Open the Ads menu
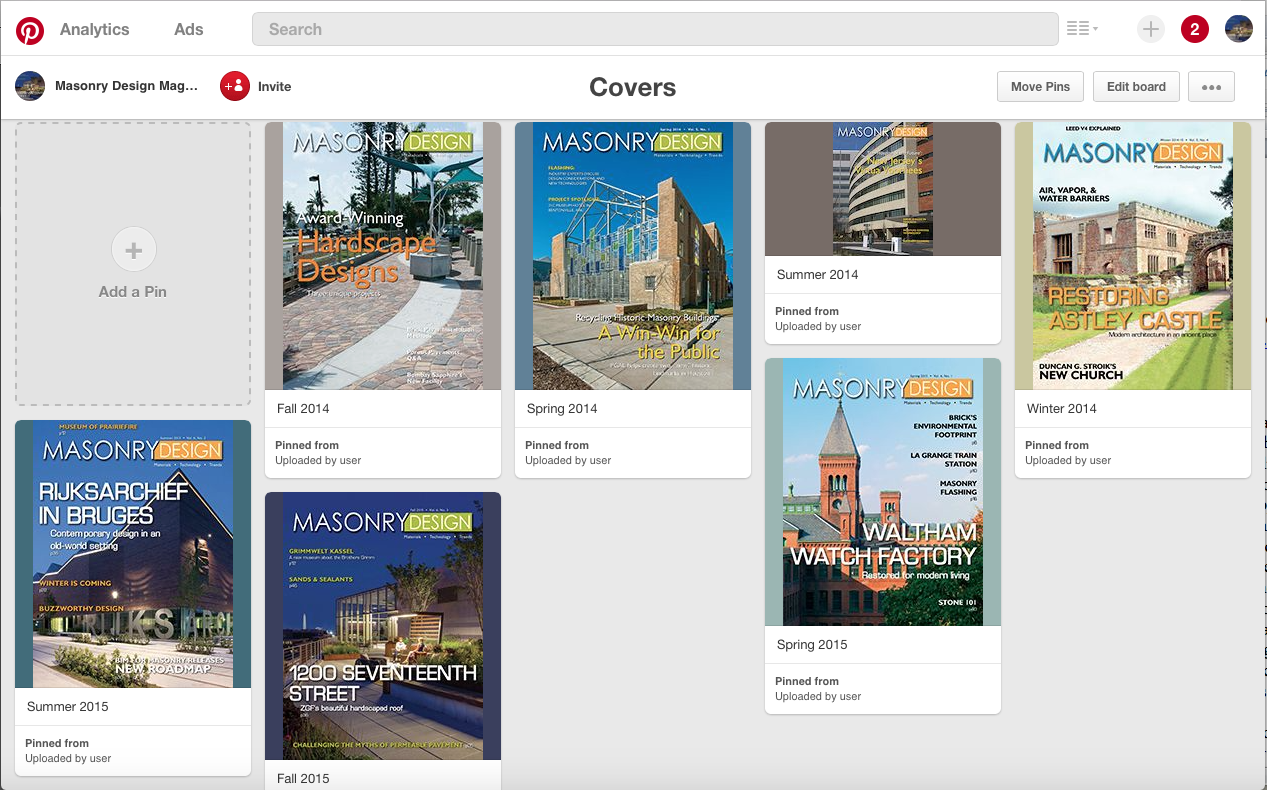The image size is (1267, 790). pos(189,29)
